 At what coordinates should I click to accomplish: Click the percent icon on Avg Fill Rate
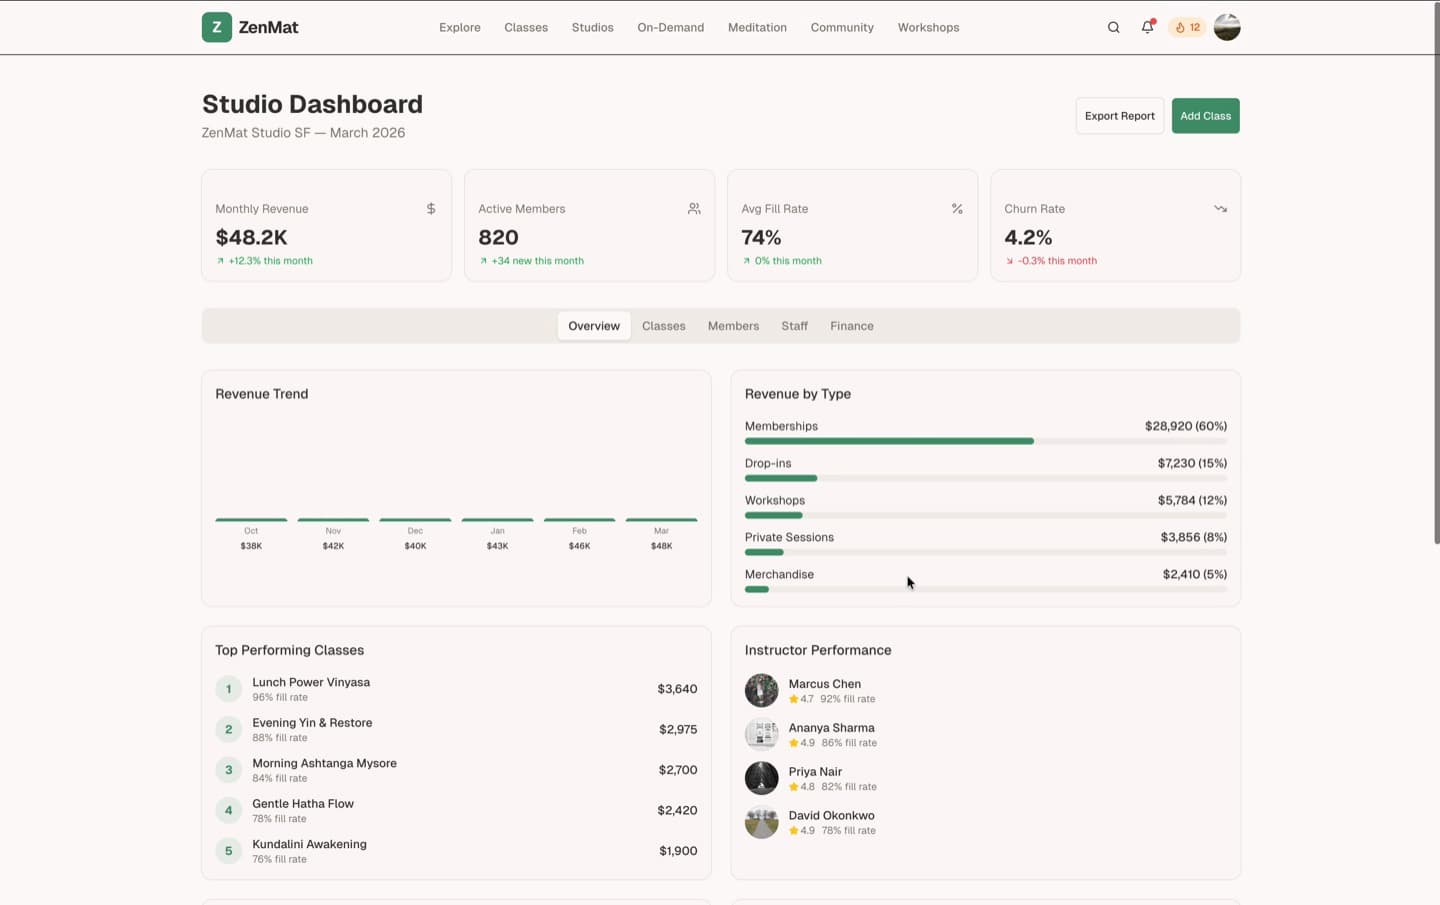(957, 208)
